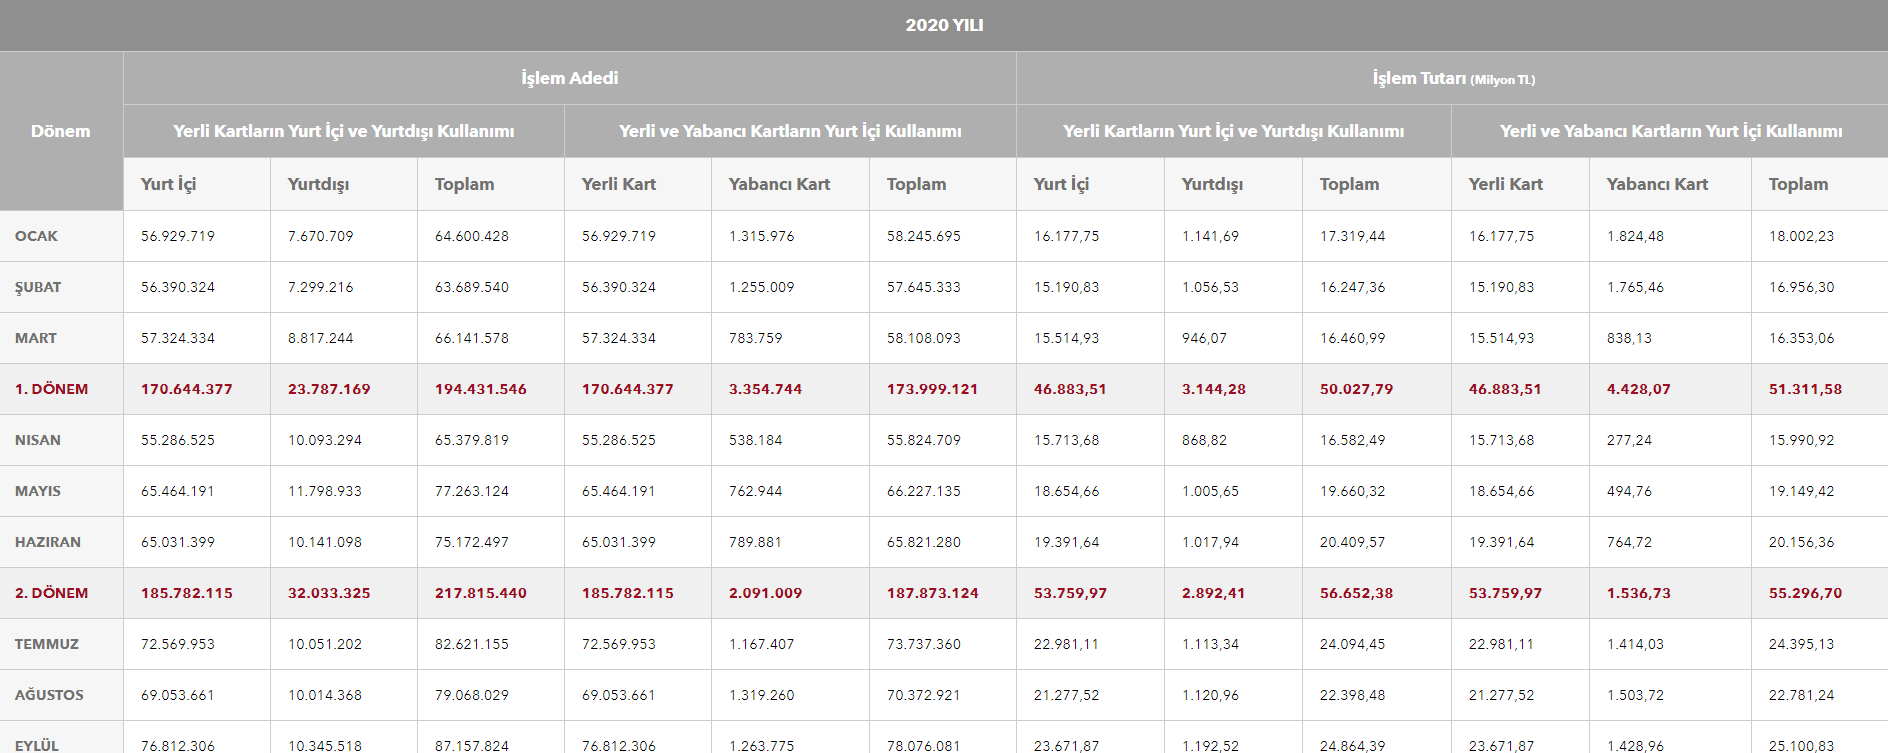
Task: Click value 64.600.428 in OCAK row
Action: click(x=472, y=236)
